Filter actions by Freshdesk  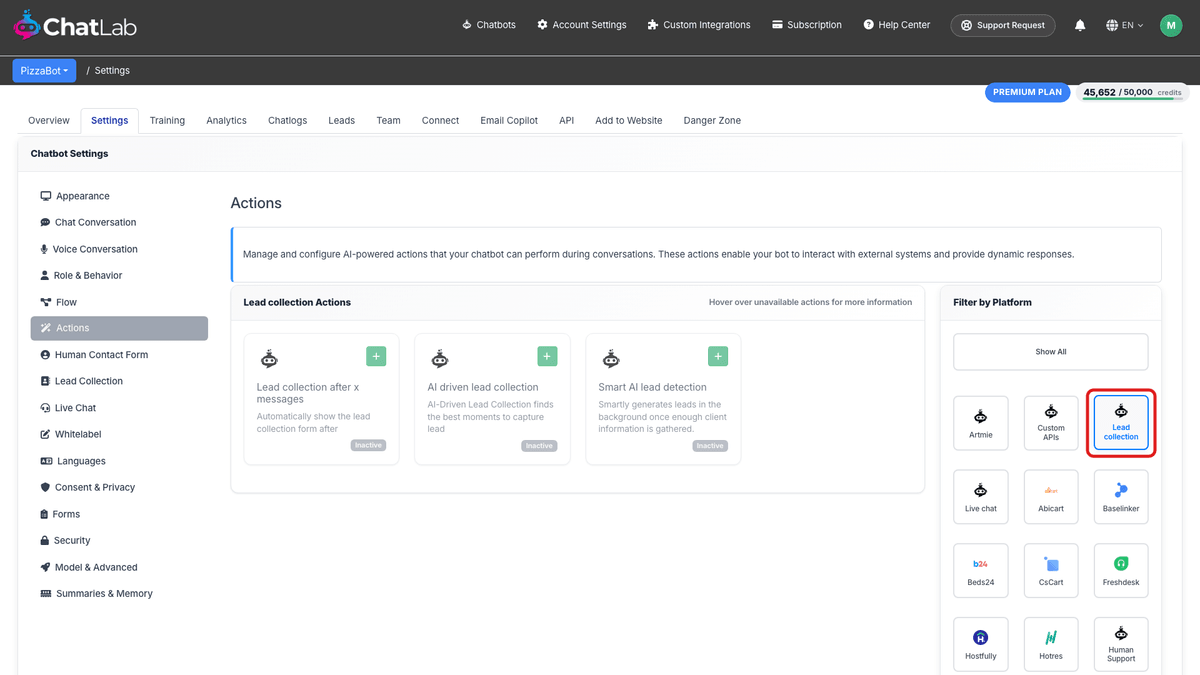1121,571
